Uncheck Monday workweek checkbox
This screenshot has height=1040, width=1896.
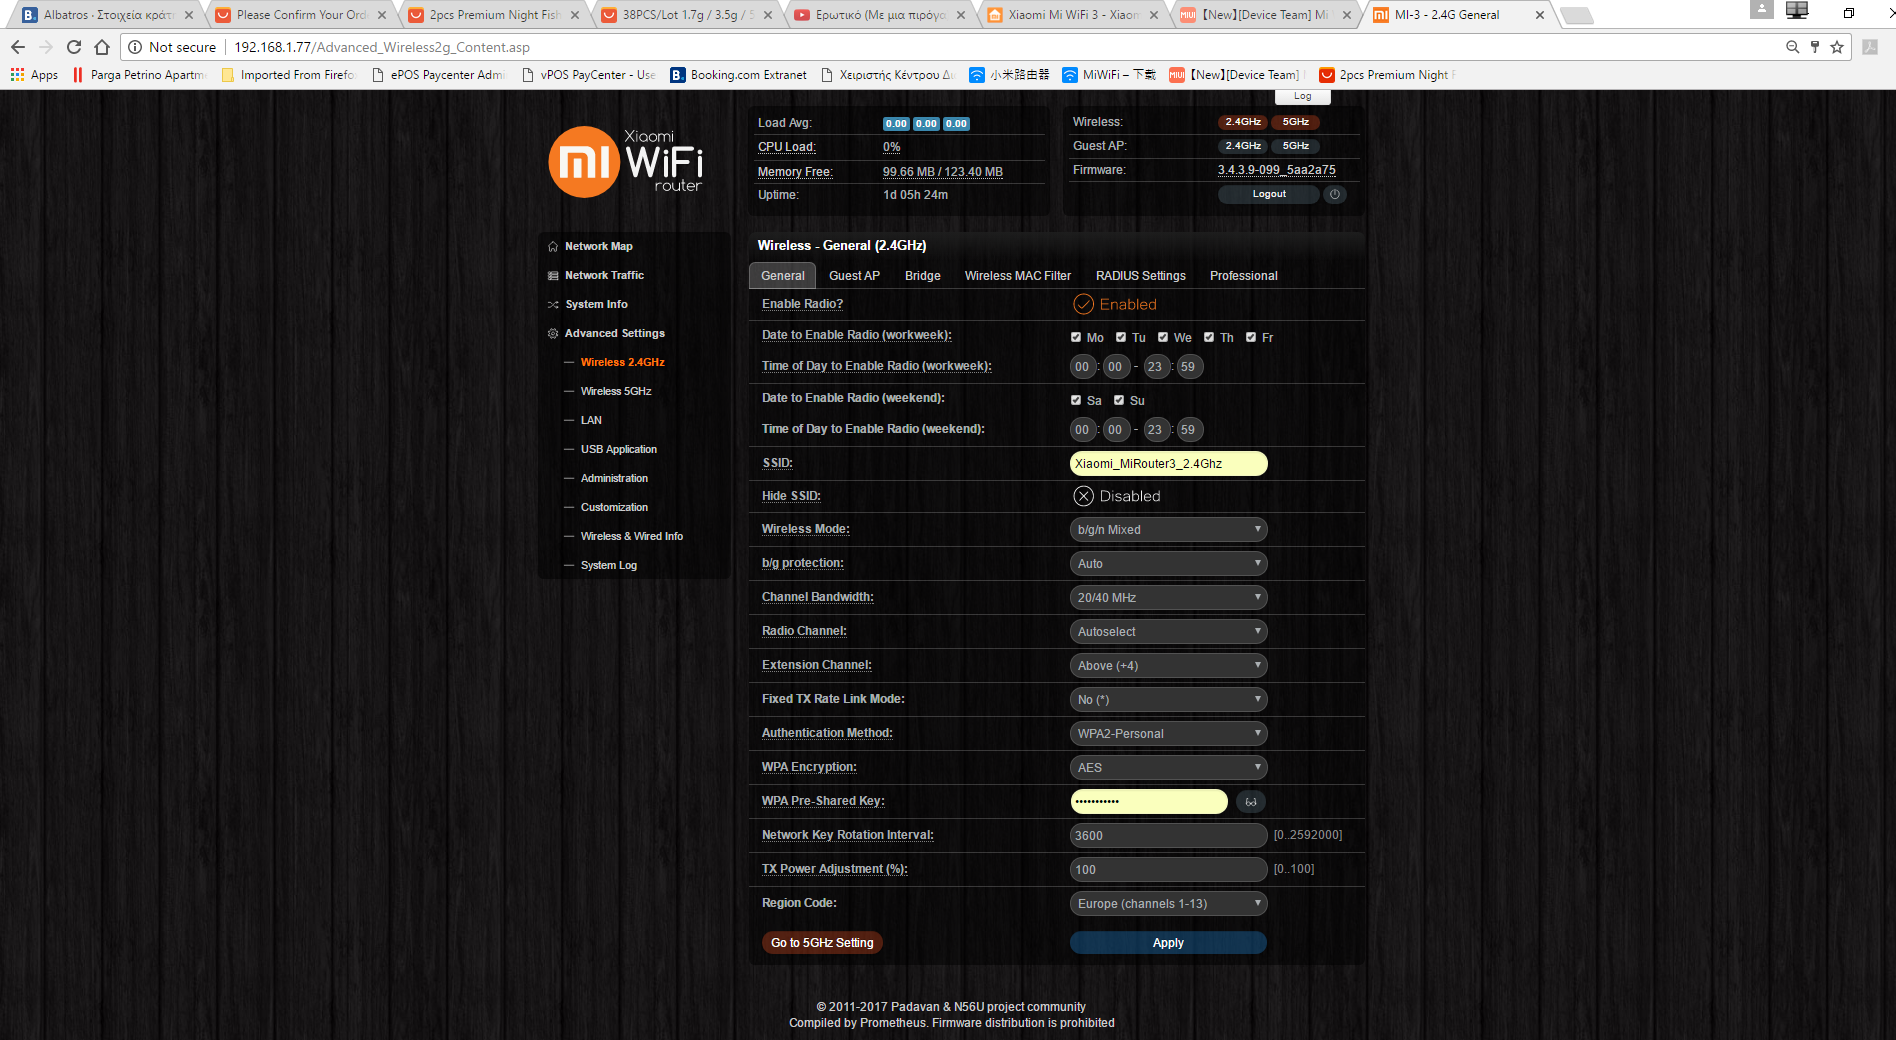click(1076, 337)
